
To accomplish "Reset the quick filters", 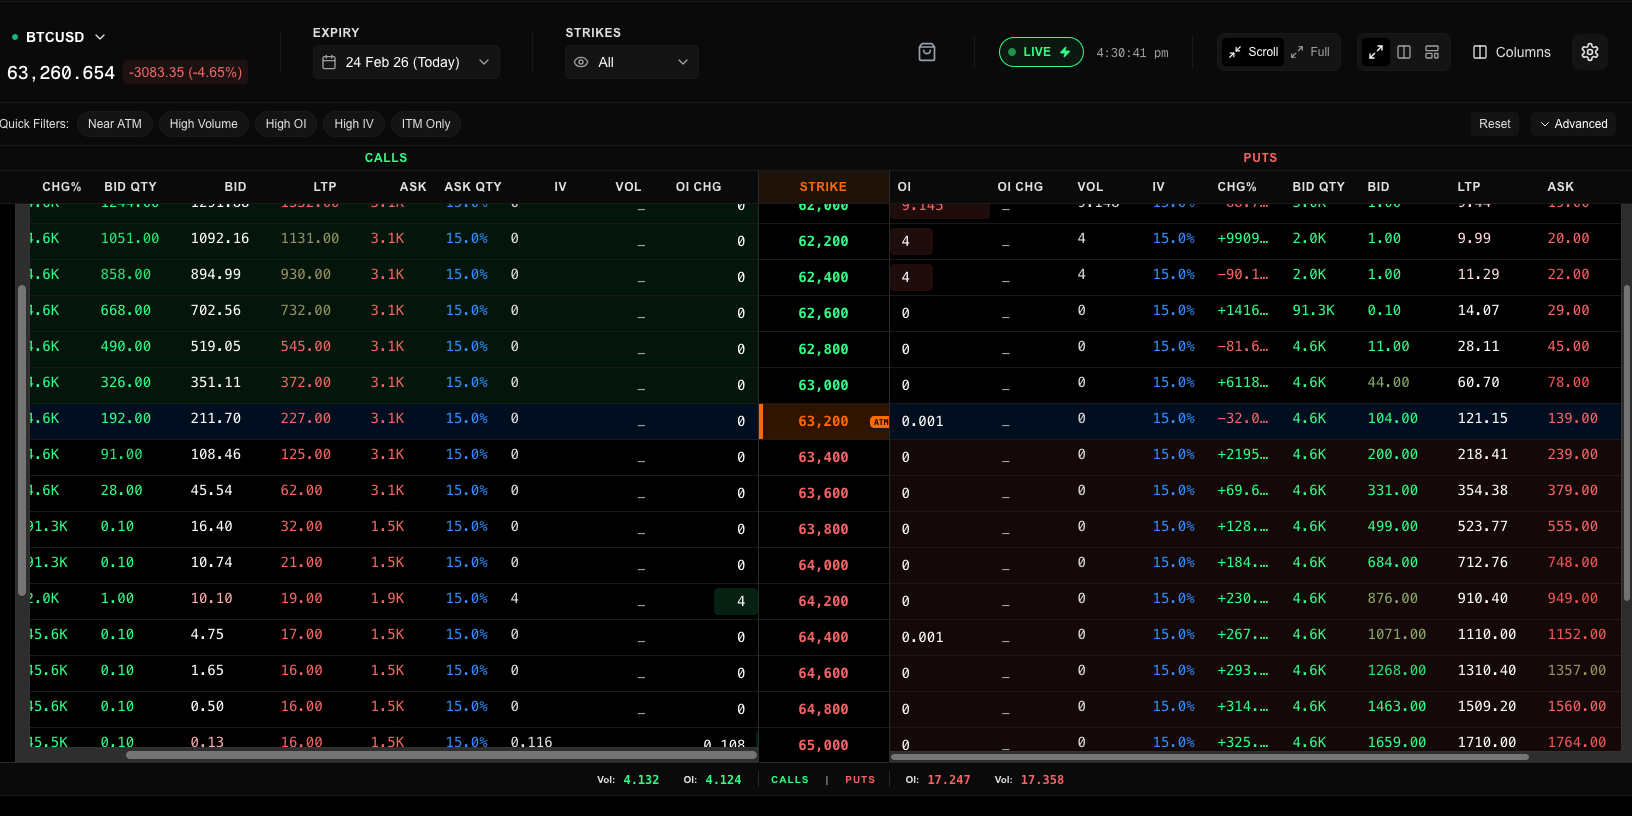I will (1494, 124).
